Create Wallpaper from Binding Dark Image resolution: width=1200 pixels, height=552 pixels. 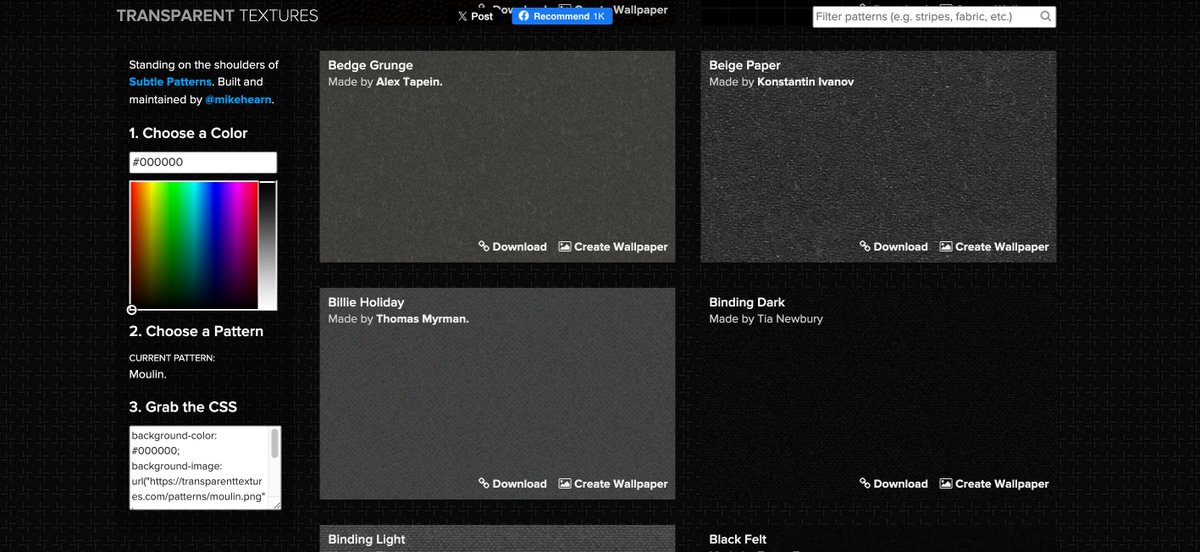[1002, 484]
